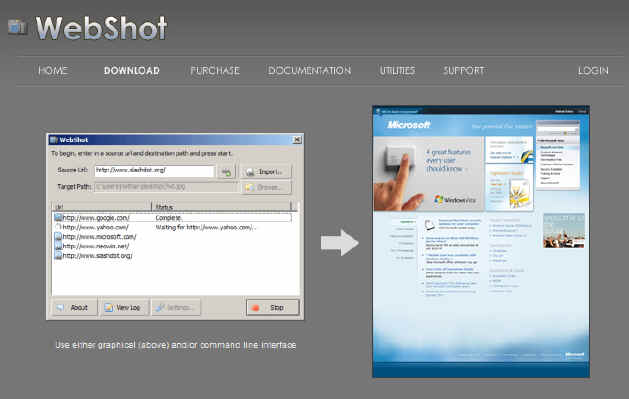629x399 pixels.
Task: Select the google.com list entry icon
Action: click(58, 218)
